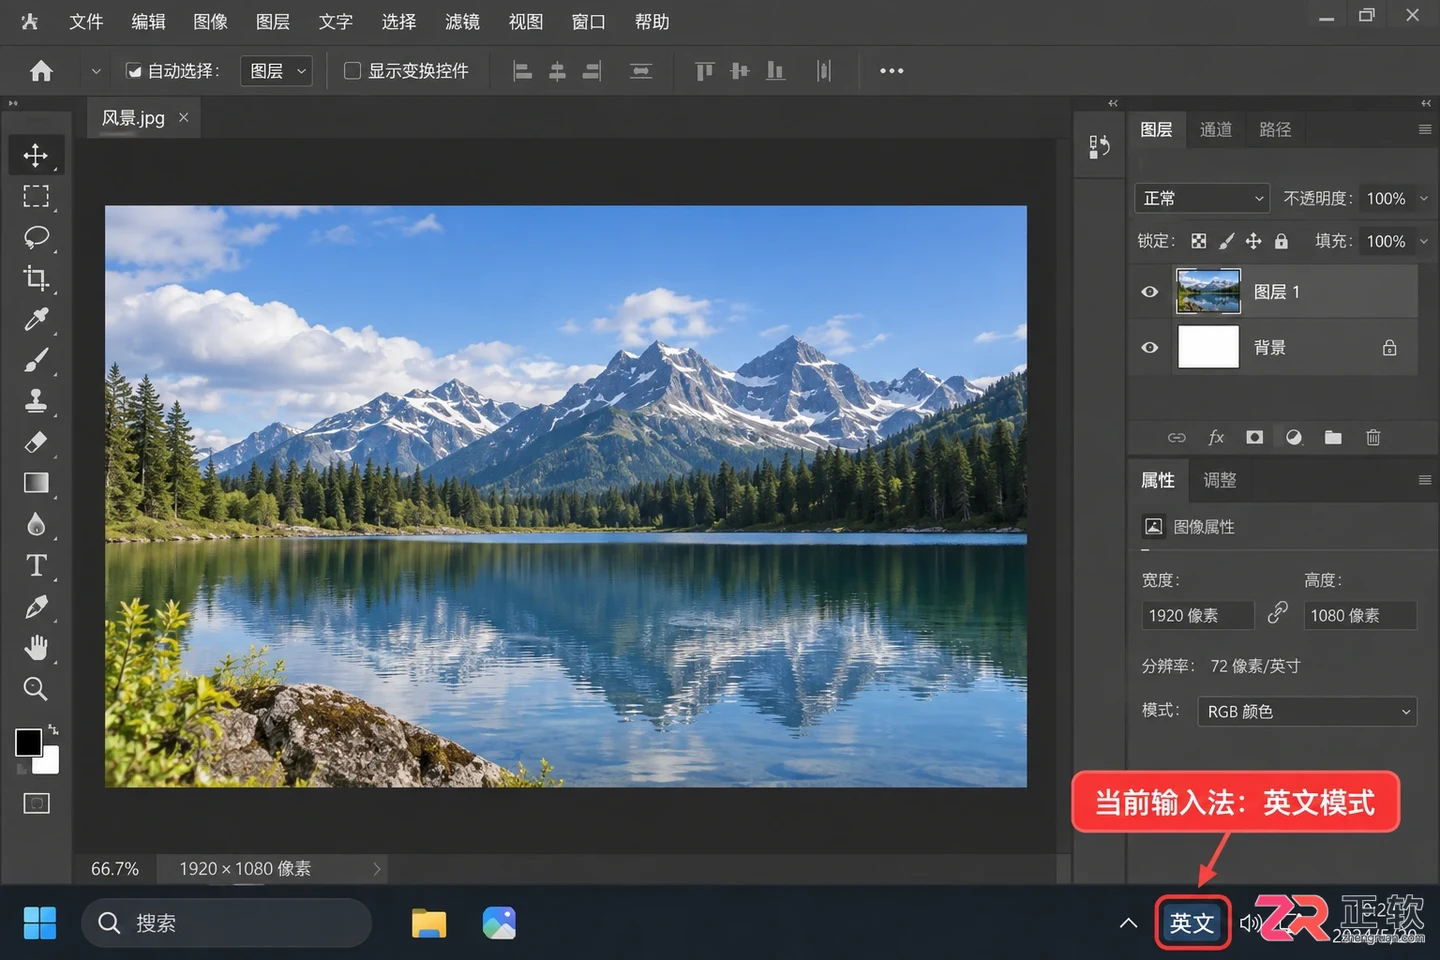Hide 图层 1 using its eye icon

tap(1150, 292)
